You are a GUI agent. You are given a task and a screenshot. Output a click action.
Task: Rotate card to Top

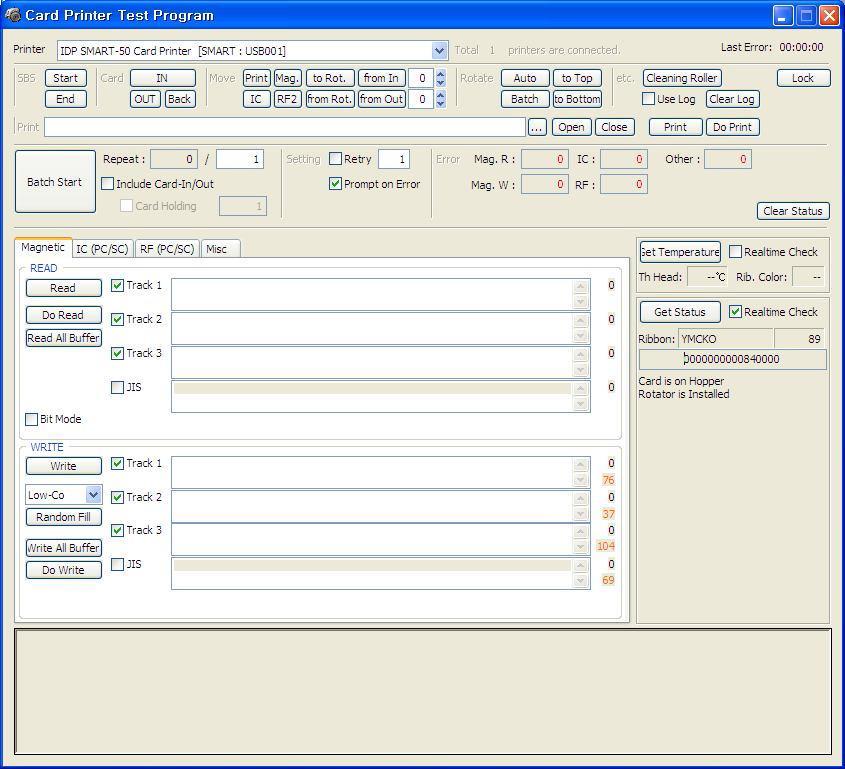(x=577, y=78)
